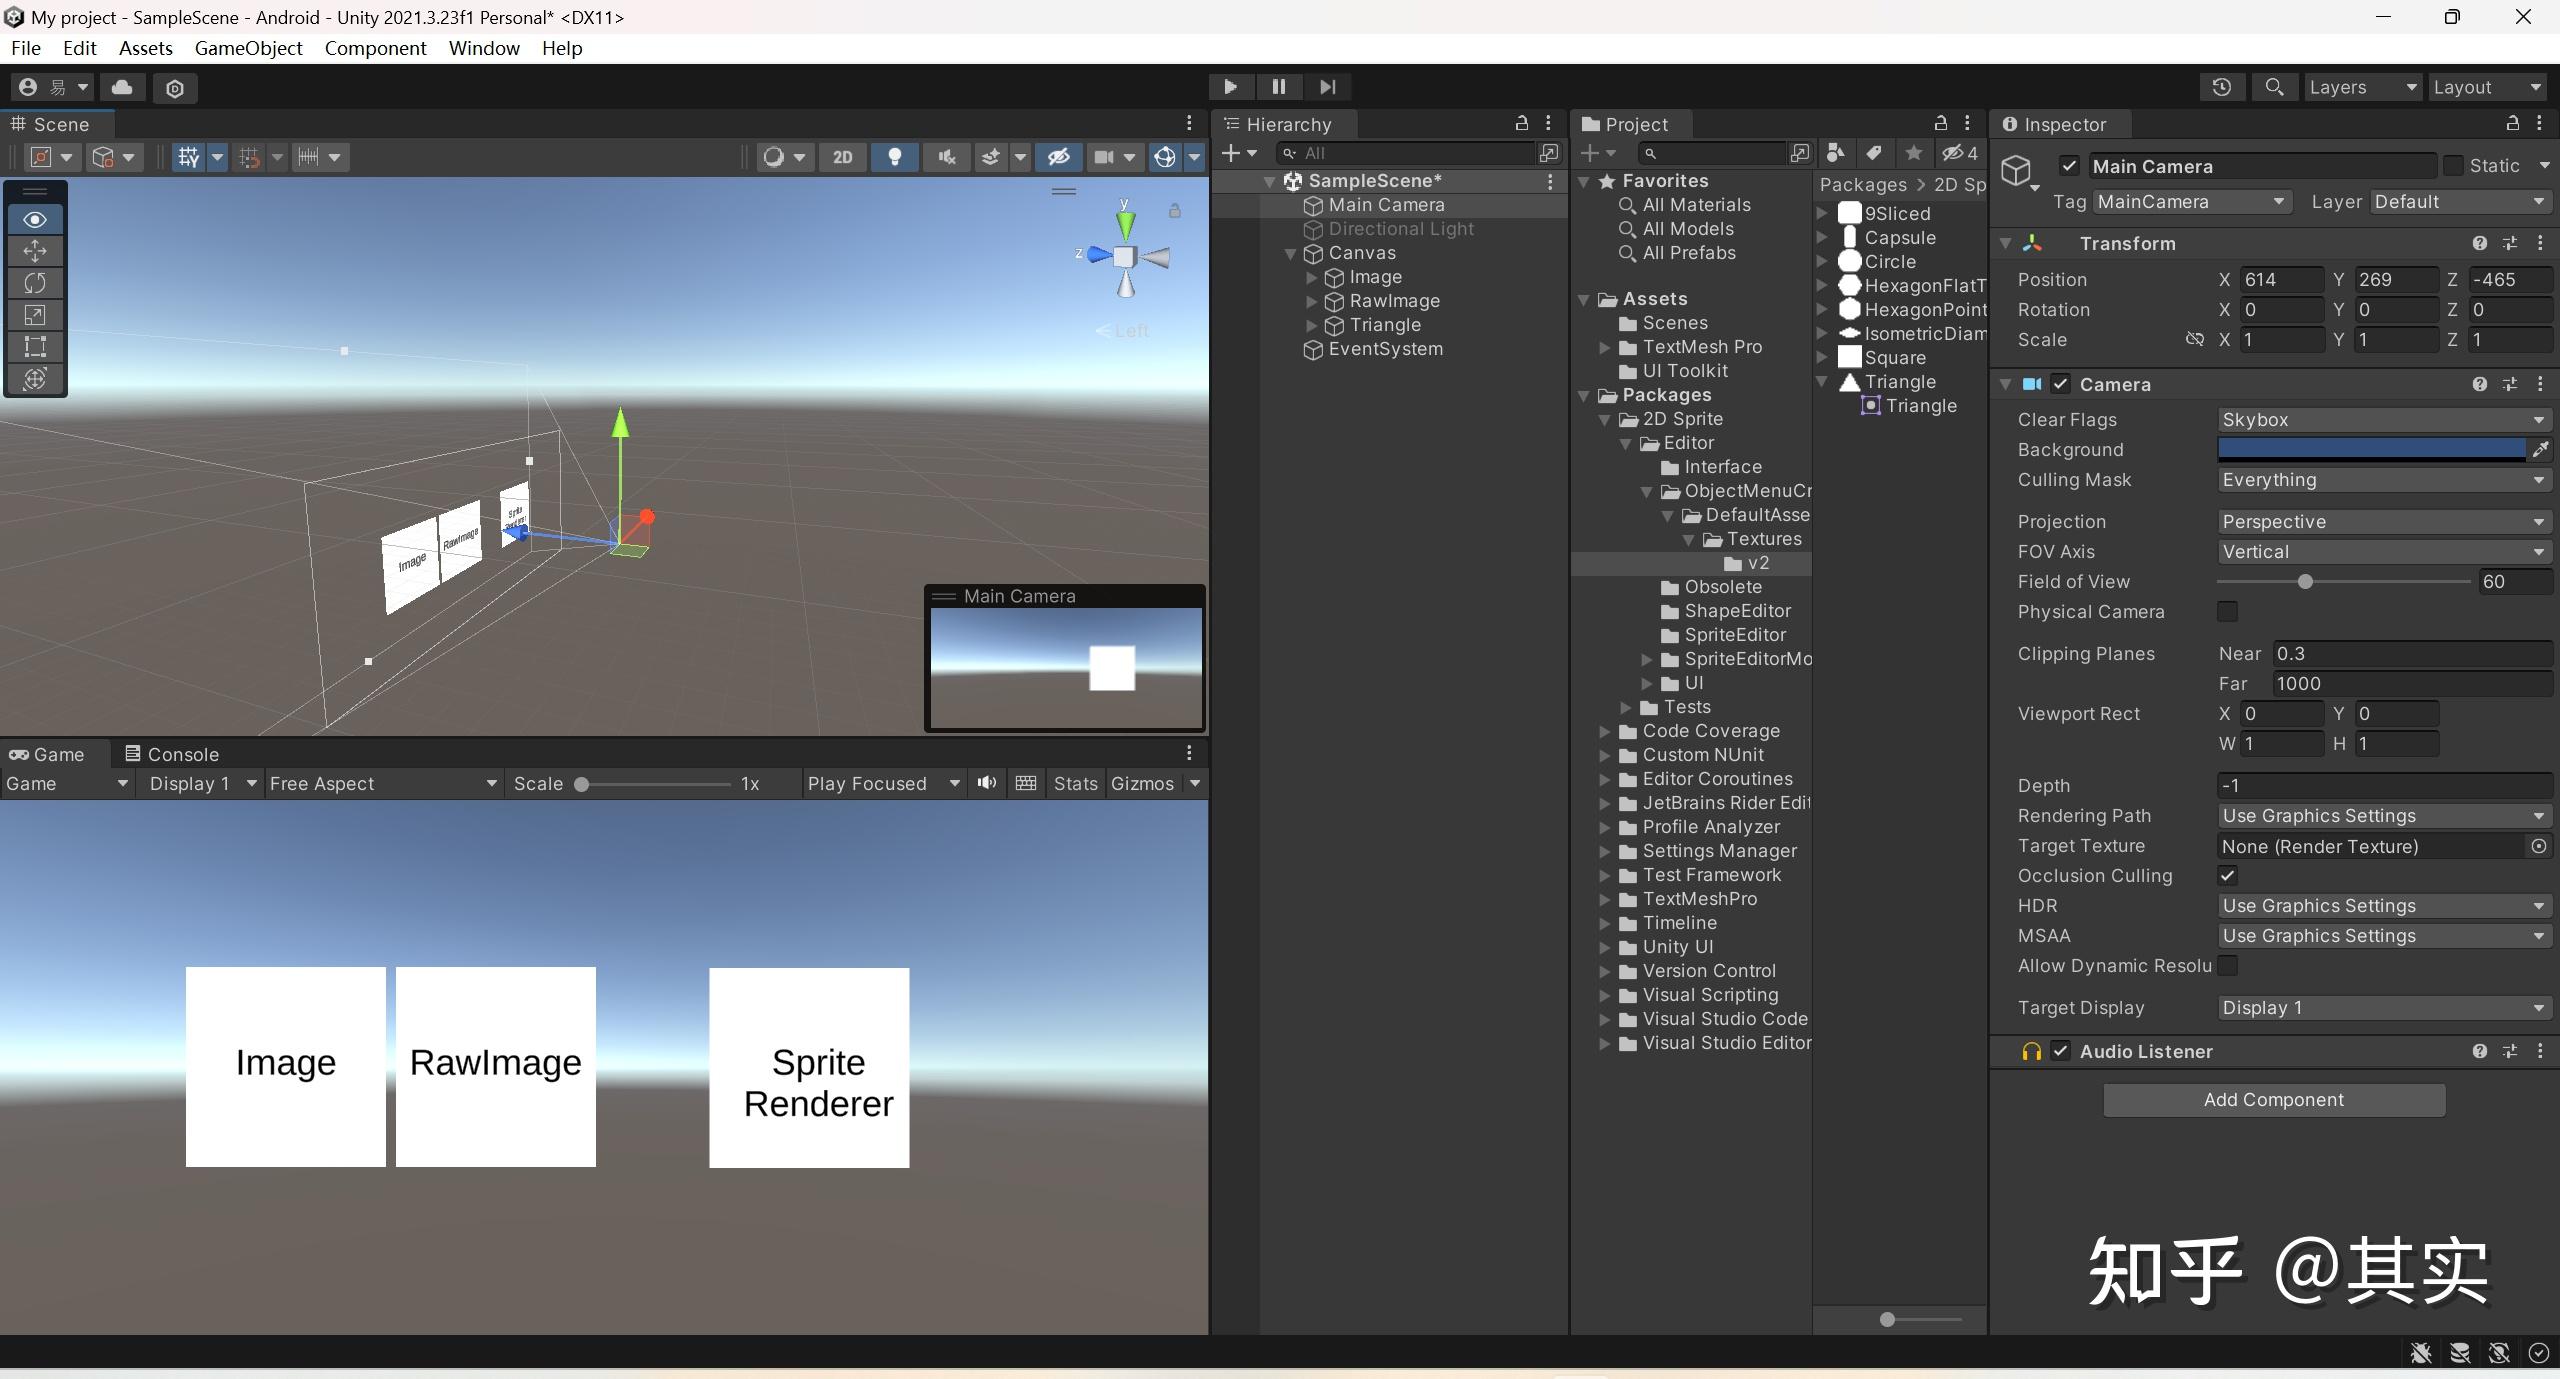The width and height of the screenshot is (2560, 1379).
Task: Click the Background color swatch
Action: coord(2370,450)
